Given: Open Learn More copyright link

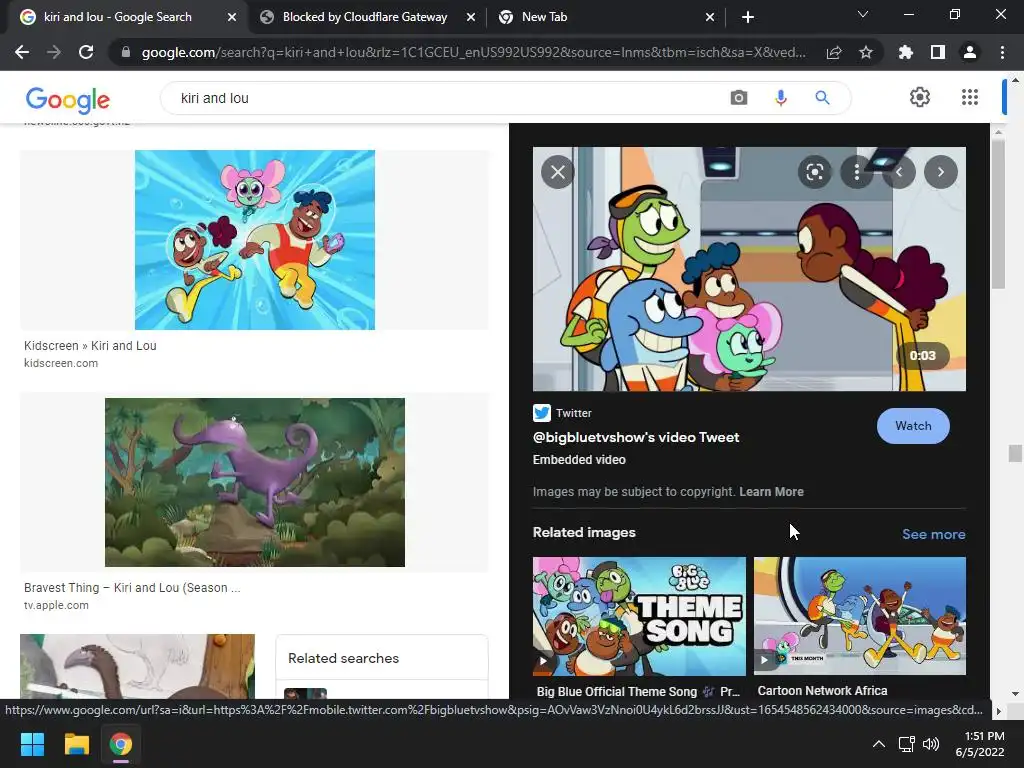Looking at the screenshot, I should point(771,492).
